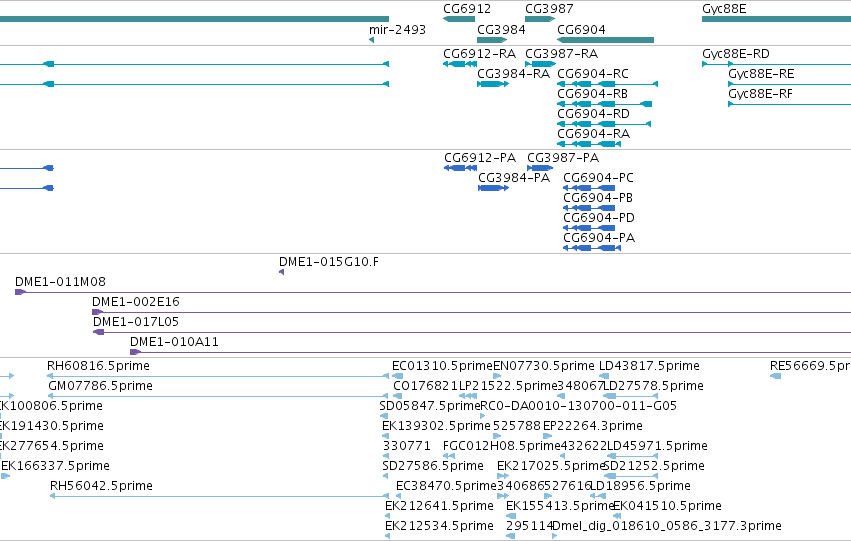This screenshot has height=541, width=851.
Task: Click the DME1-015G10.F clone label
Action: point(329,262)
